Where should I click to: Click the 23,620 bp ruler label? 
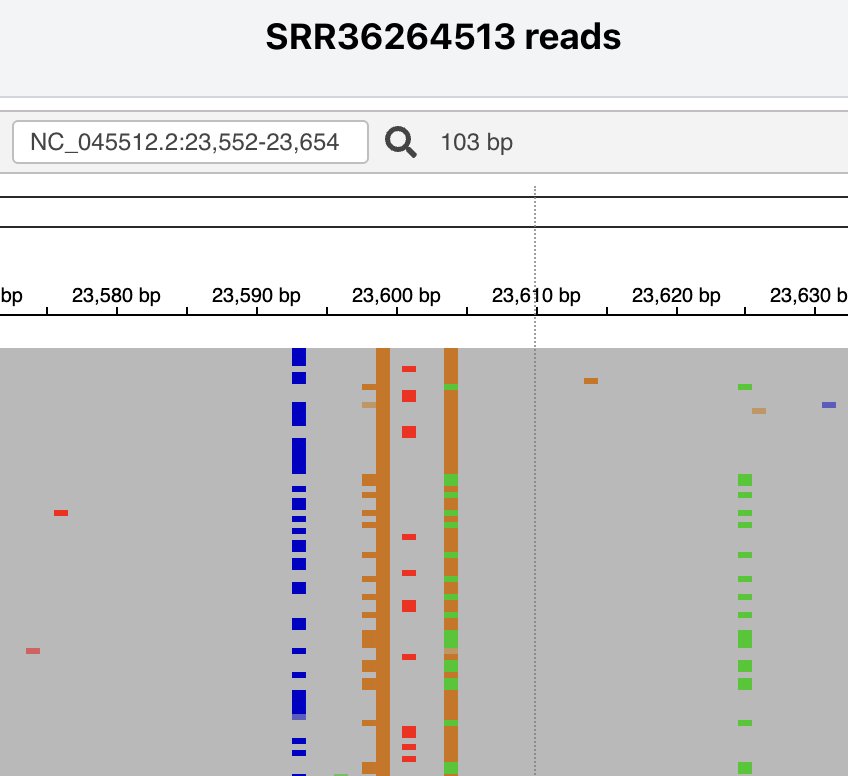tap(676, 296)
